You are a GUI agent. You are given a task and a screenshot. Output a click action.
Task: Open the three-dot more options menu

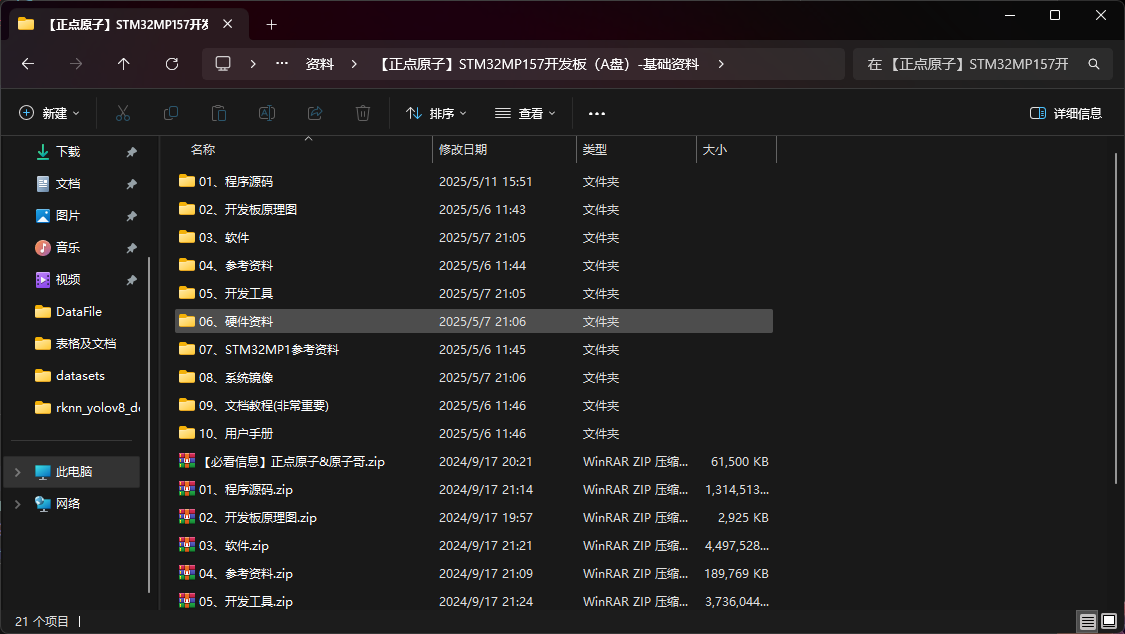597,113
